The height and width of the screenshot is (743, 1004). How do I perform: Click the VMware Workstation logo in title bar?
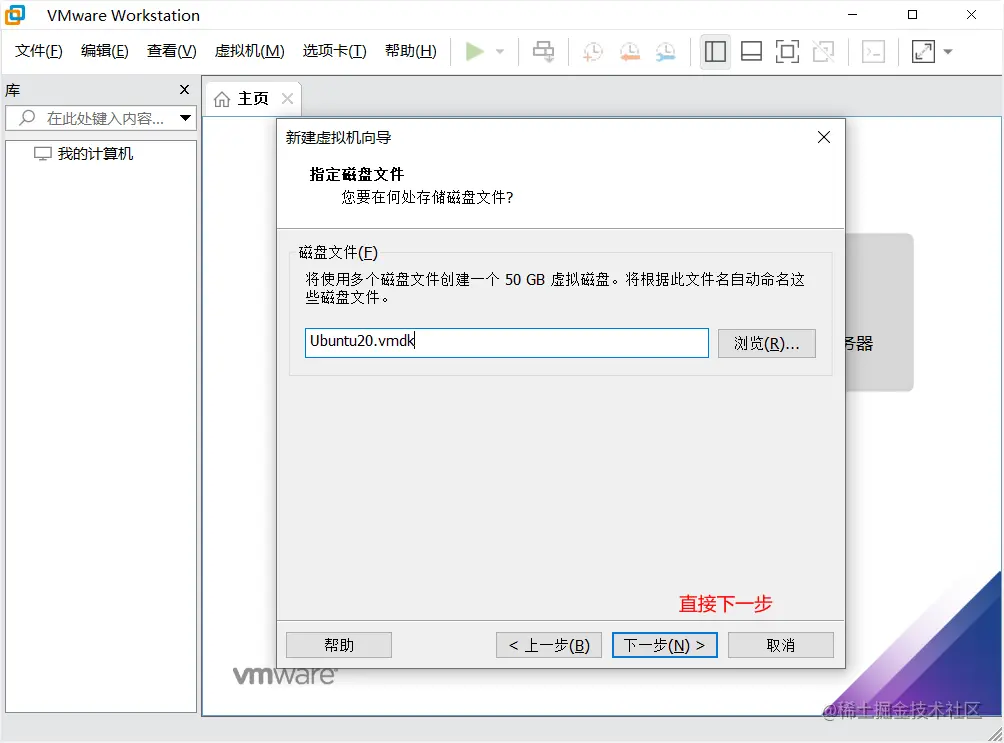[x=15, y=15]
